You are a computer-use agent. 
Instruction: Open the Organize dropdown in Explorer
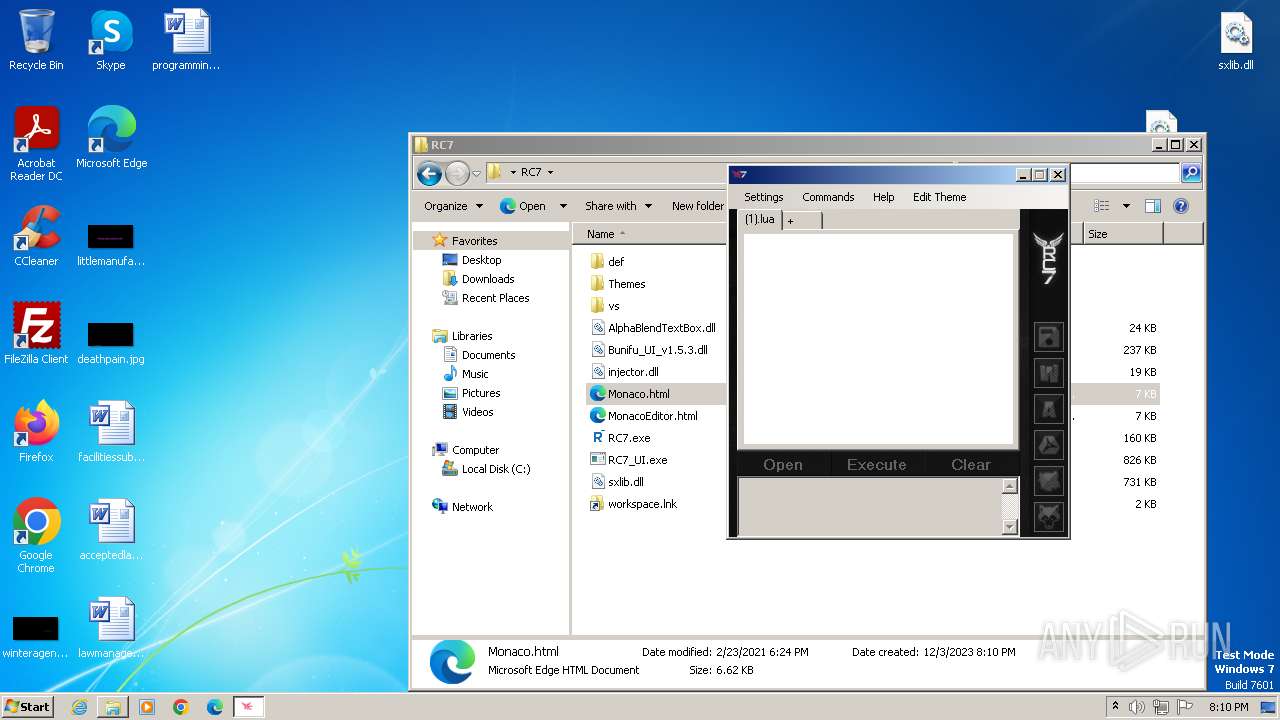(453, 206)
